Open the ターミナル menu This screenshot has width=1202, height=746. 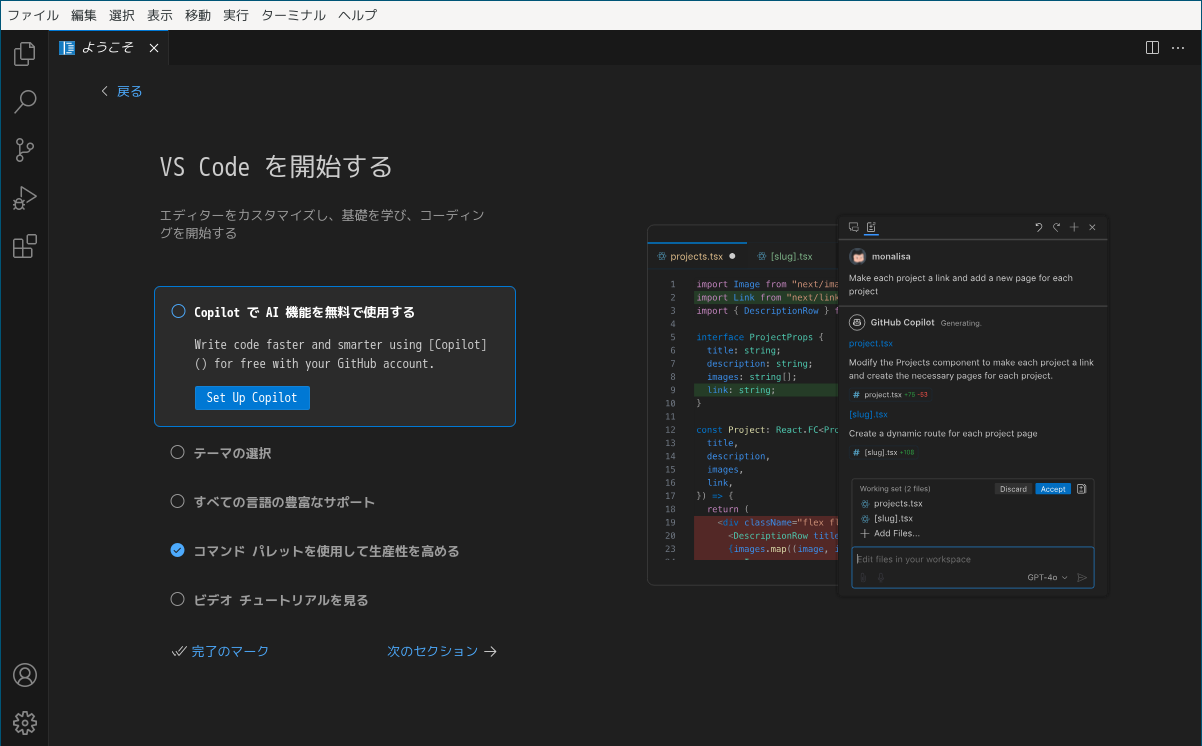[294, 15]
